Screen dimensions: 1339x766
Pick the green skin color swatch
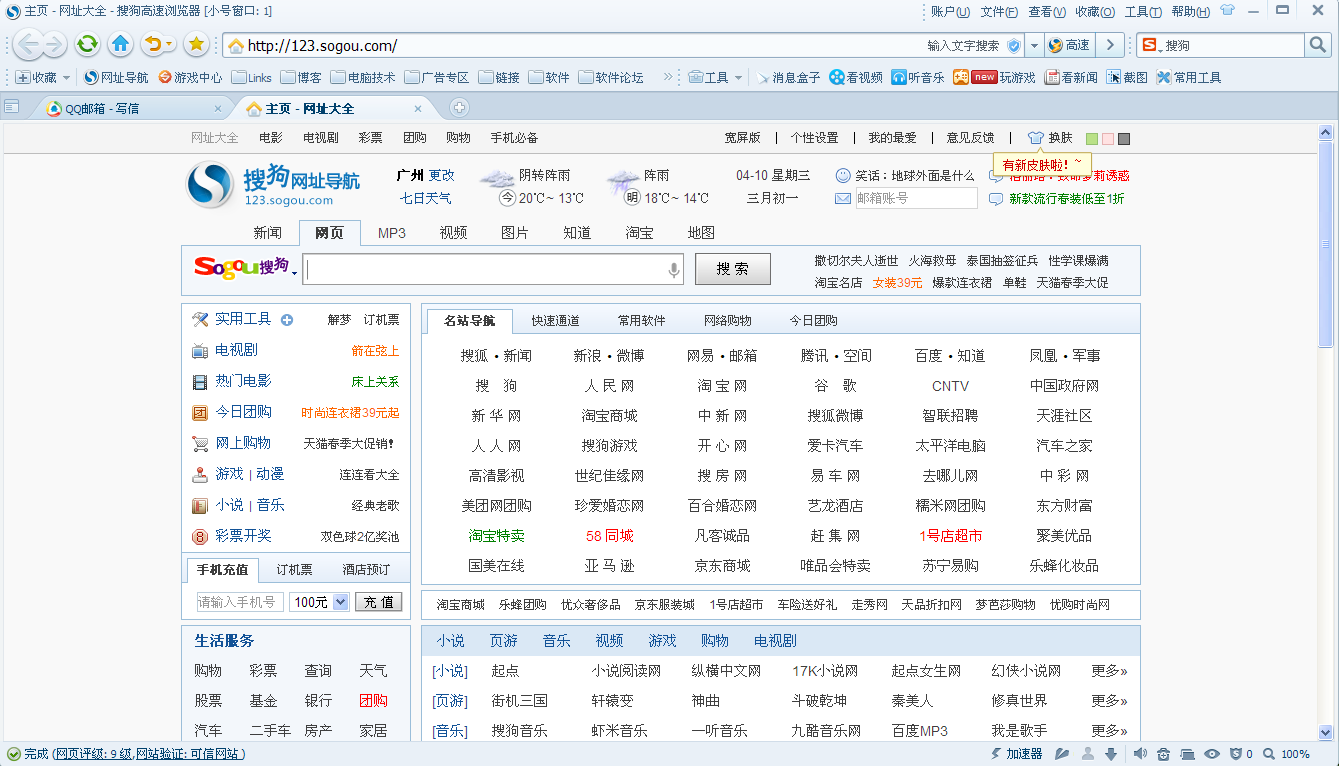[x=1090, y=137]
